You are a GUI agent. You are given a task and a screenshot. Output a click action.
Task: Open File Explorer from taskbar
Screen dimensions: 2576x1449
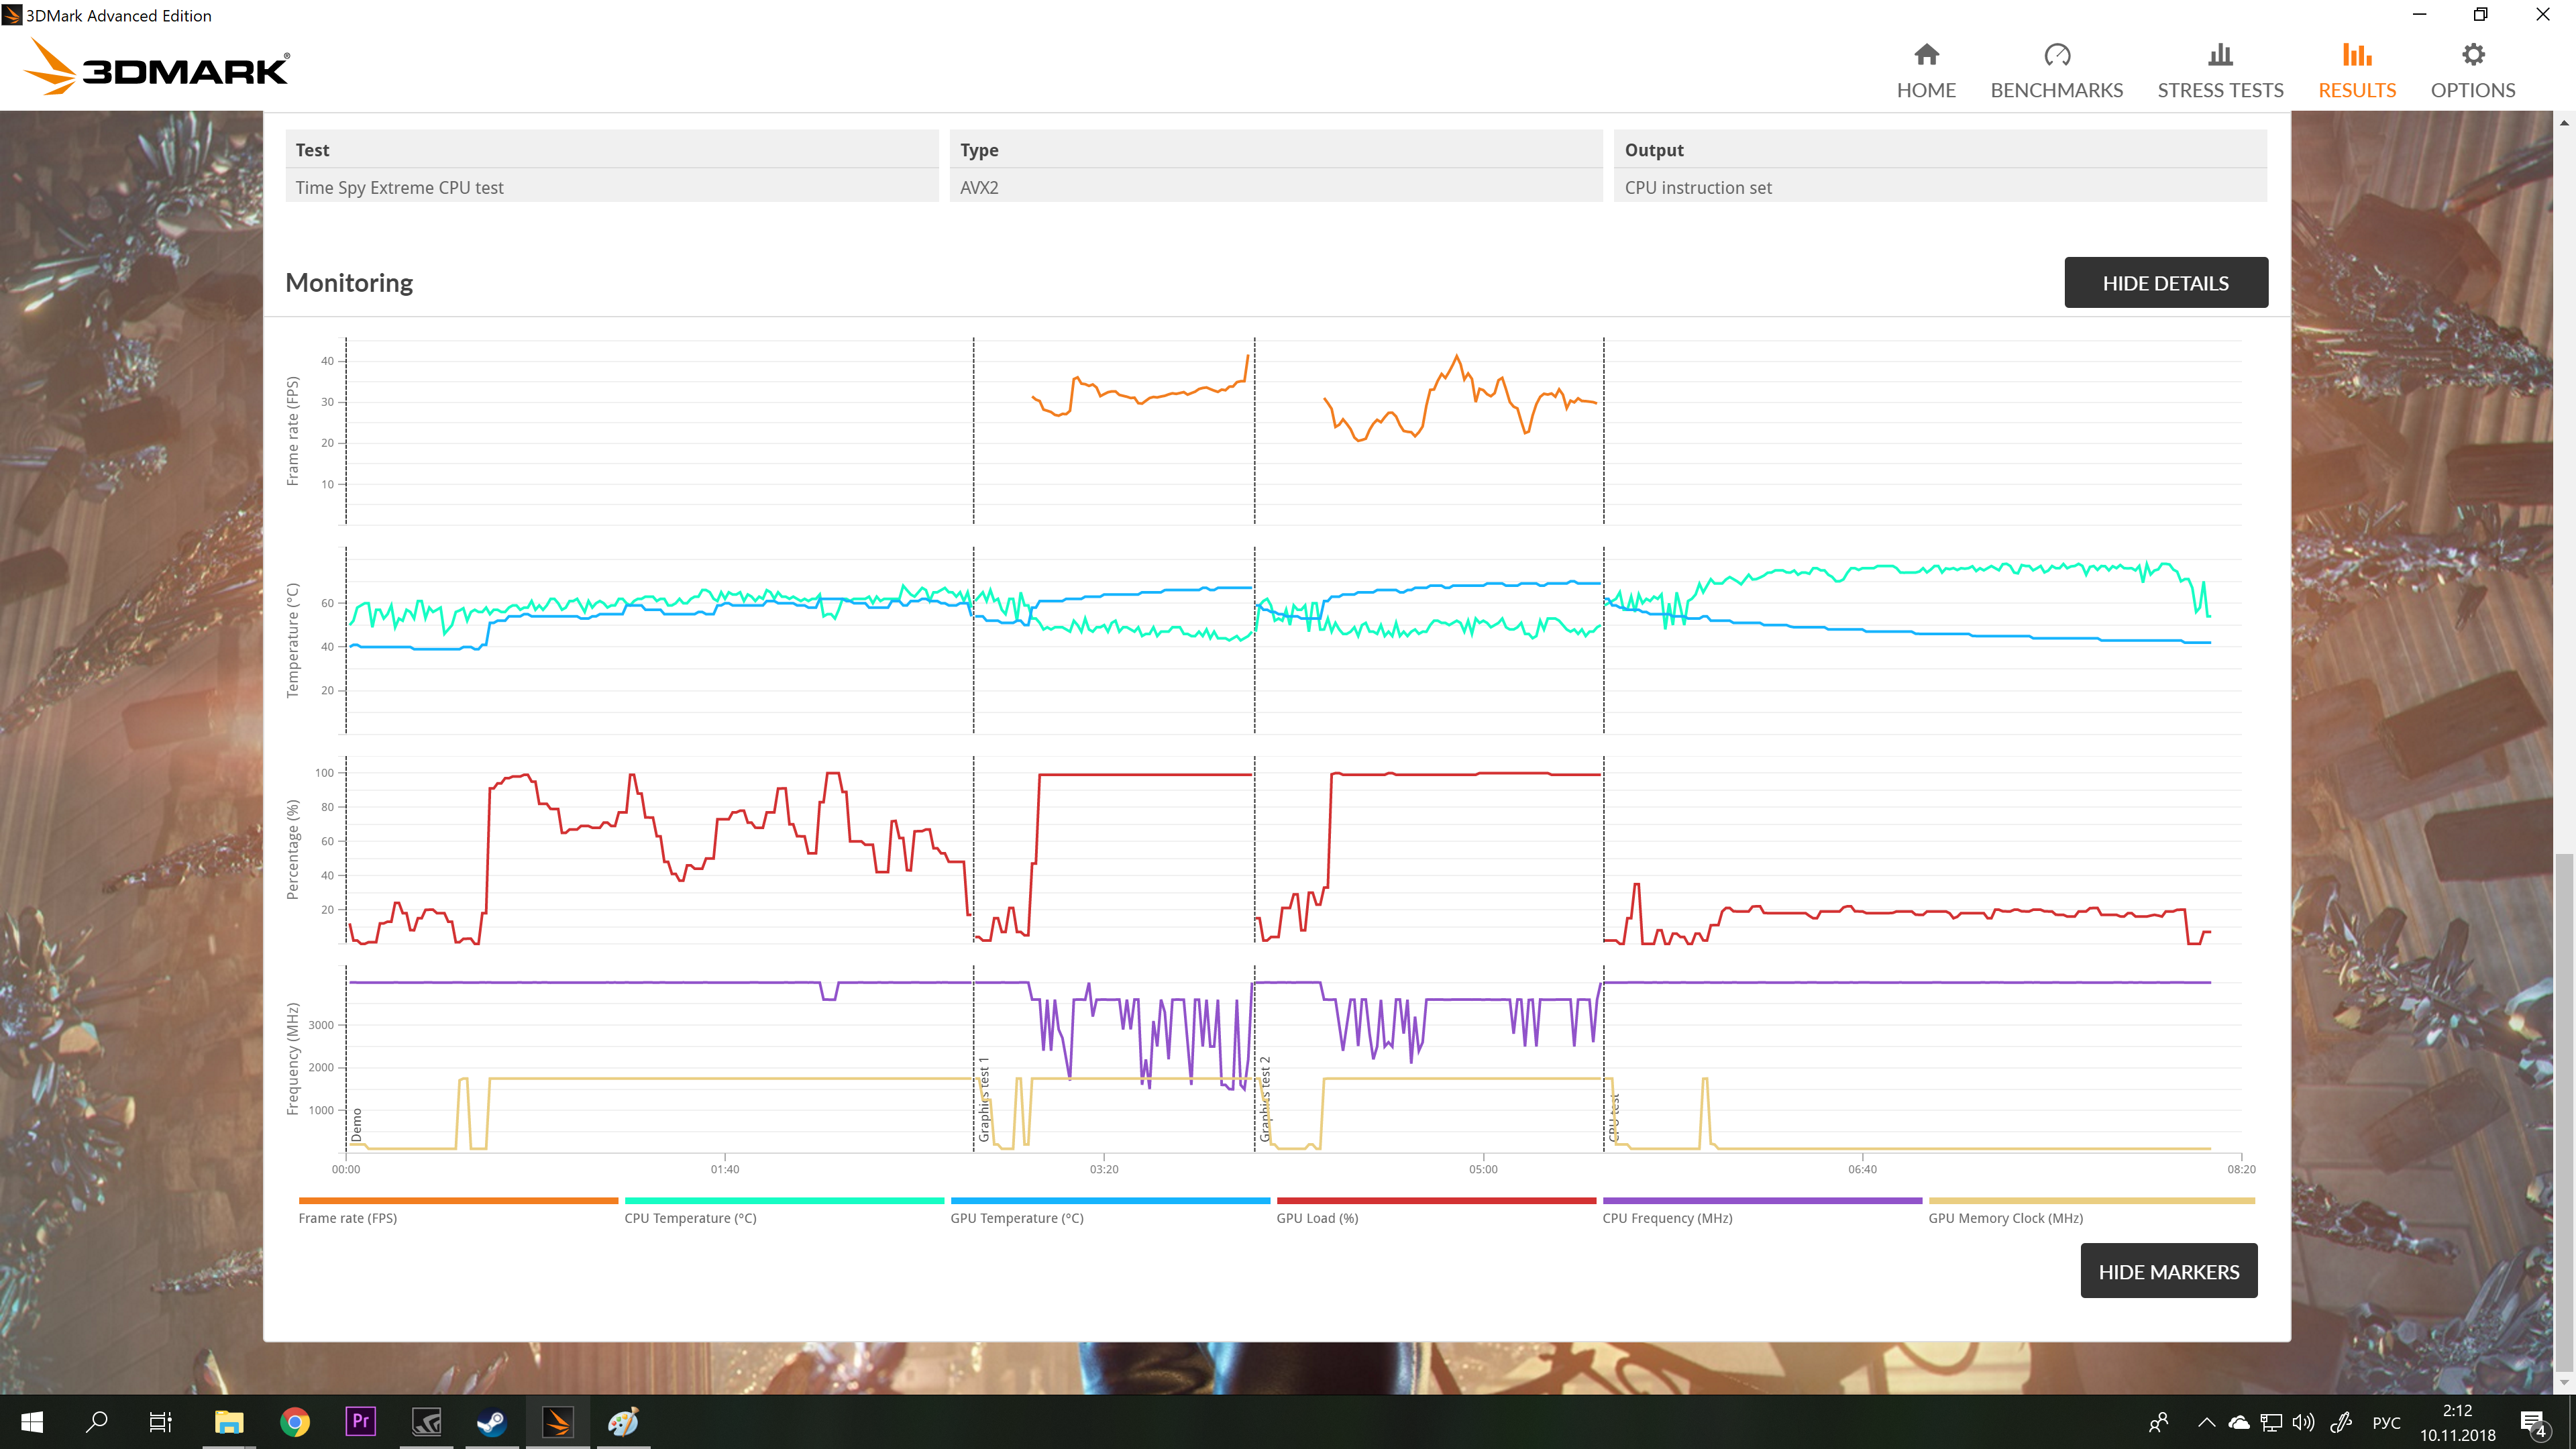(x=229, y=1421)
